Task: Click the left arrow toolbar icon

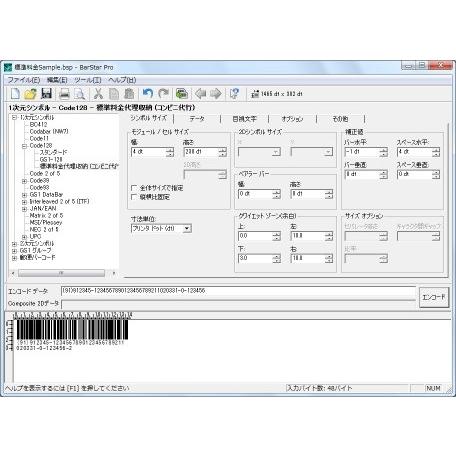Action: [x=200, y=94]
